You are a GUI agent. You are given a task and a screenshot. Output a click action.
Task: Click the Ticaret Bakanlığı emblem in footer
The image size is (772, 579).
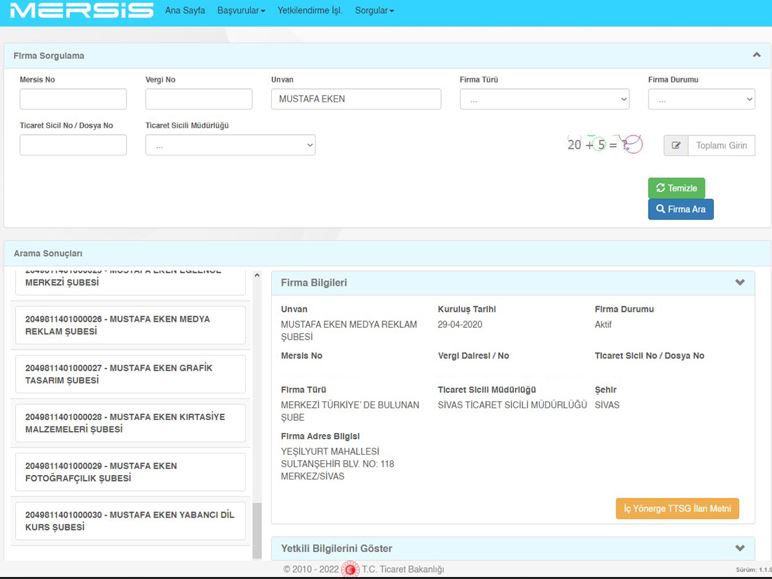pos(350,569)
